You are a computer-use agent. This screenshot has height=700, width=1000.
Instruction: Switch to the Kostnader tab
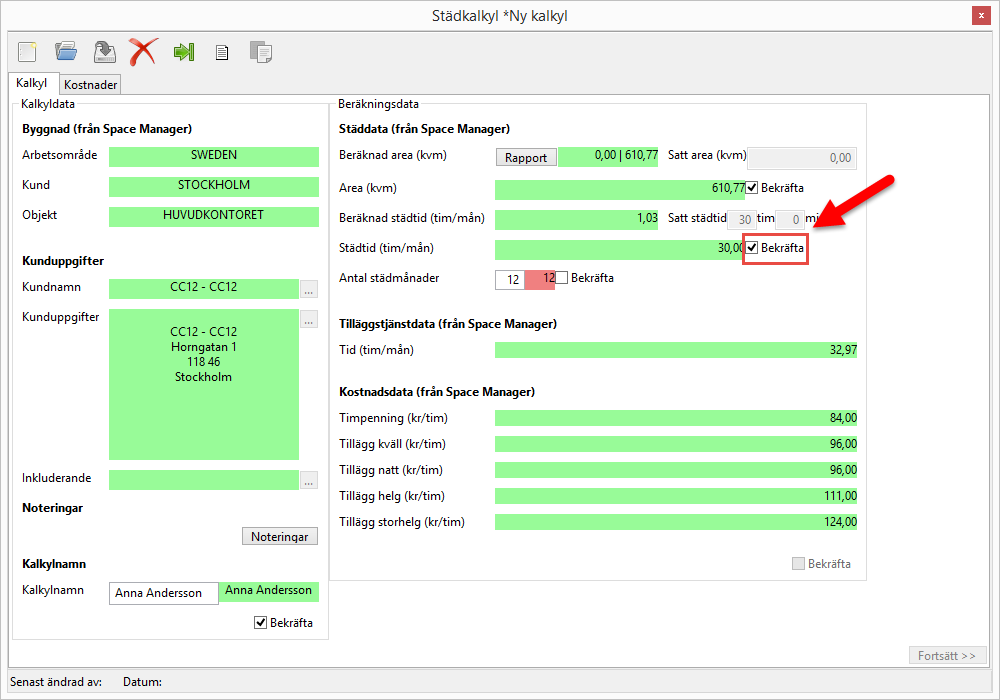click(91, 85)
